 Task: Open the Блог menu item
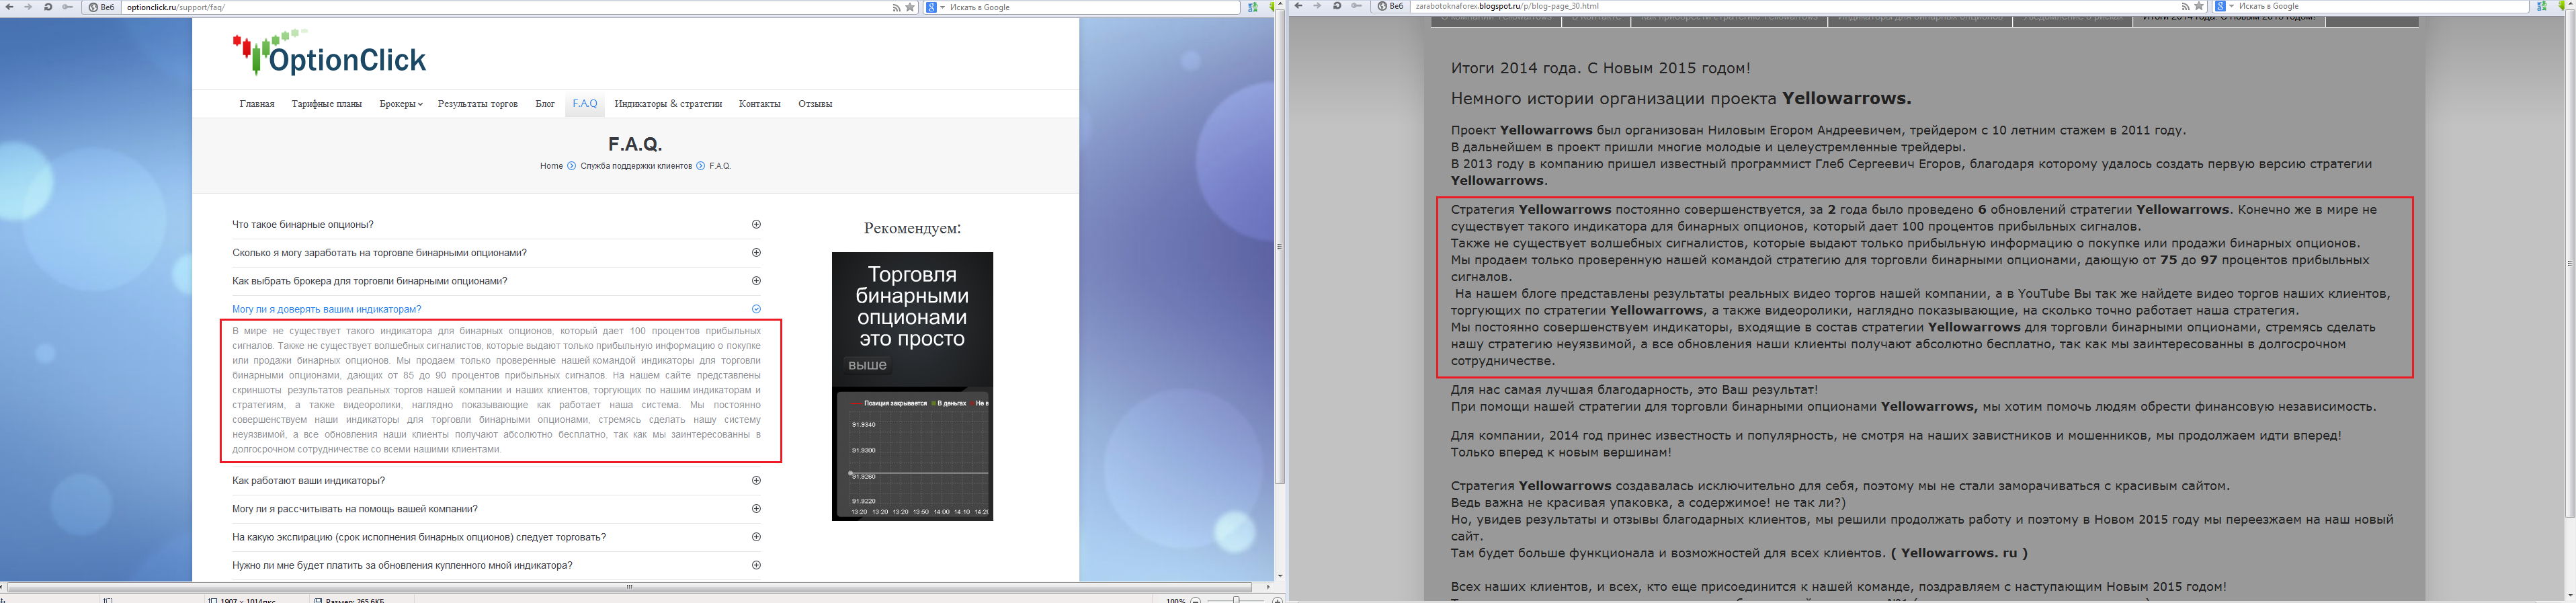point(545,104)
